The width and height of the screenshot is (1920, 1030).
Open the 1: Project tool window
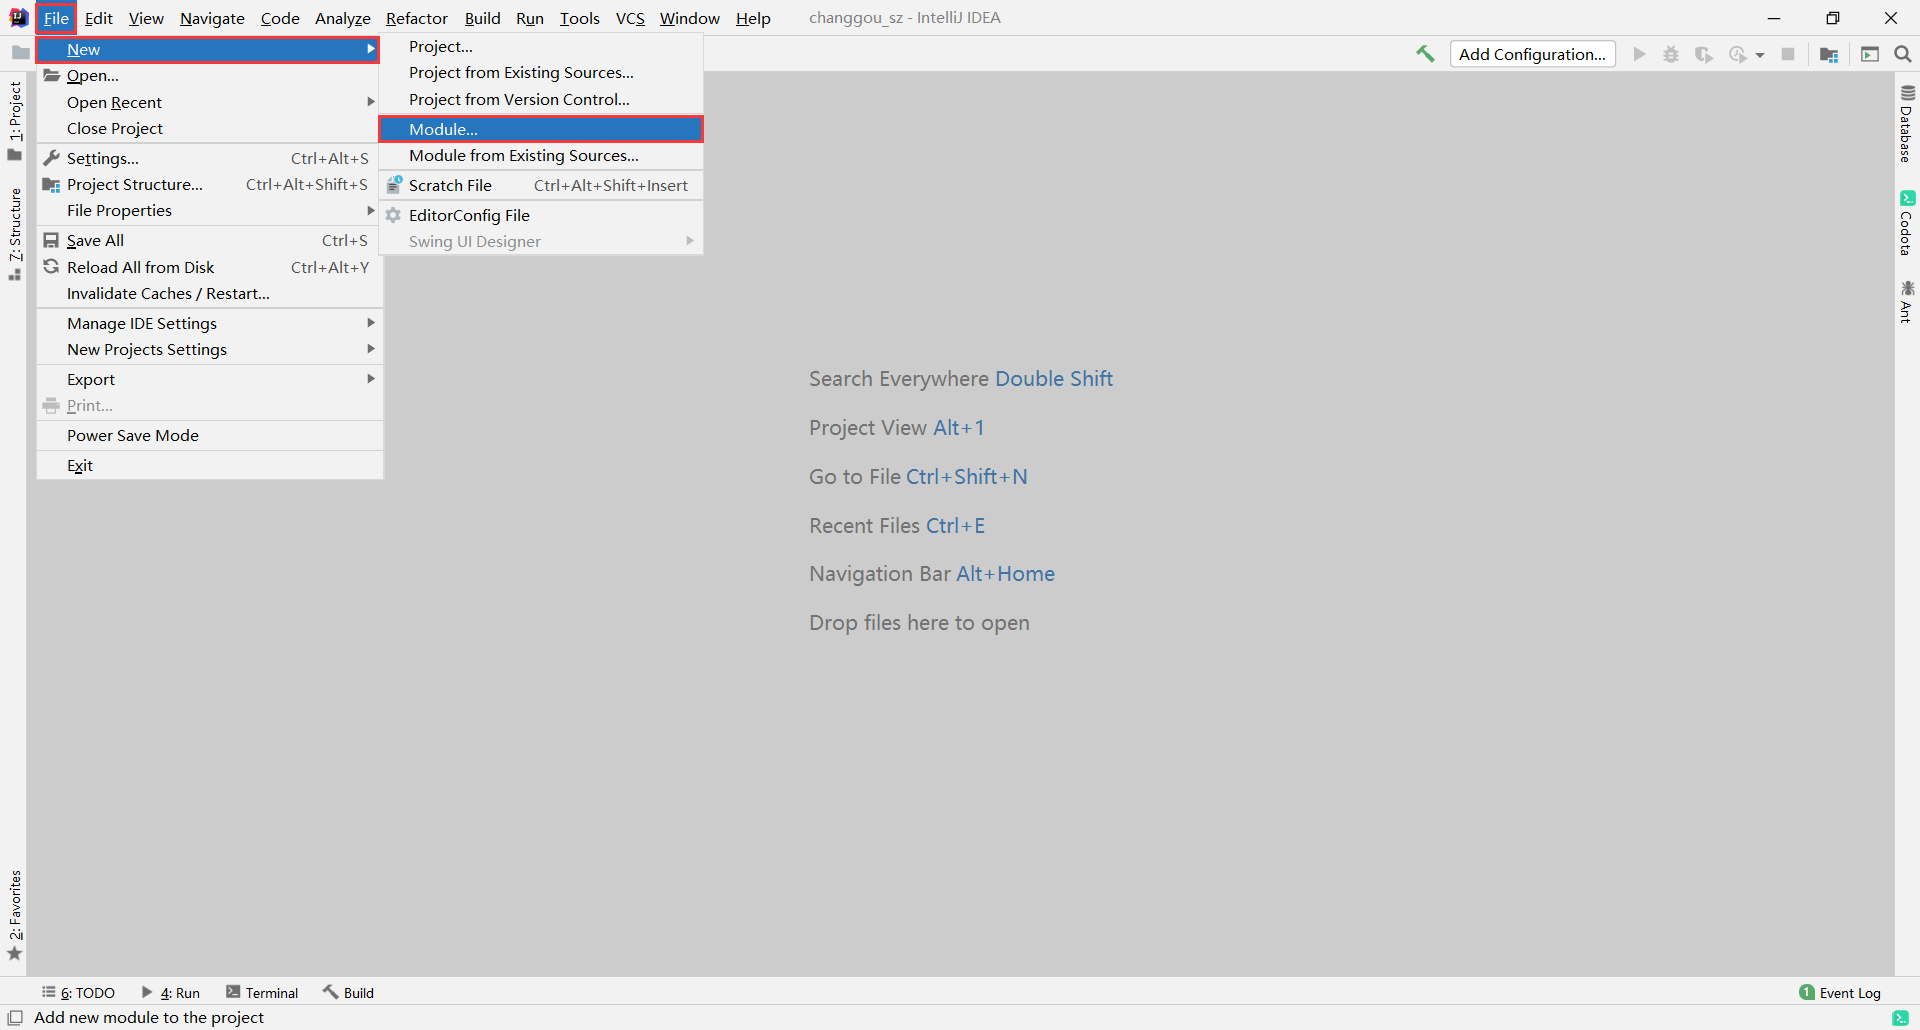tap(14, 120)
